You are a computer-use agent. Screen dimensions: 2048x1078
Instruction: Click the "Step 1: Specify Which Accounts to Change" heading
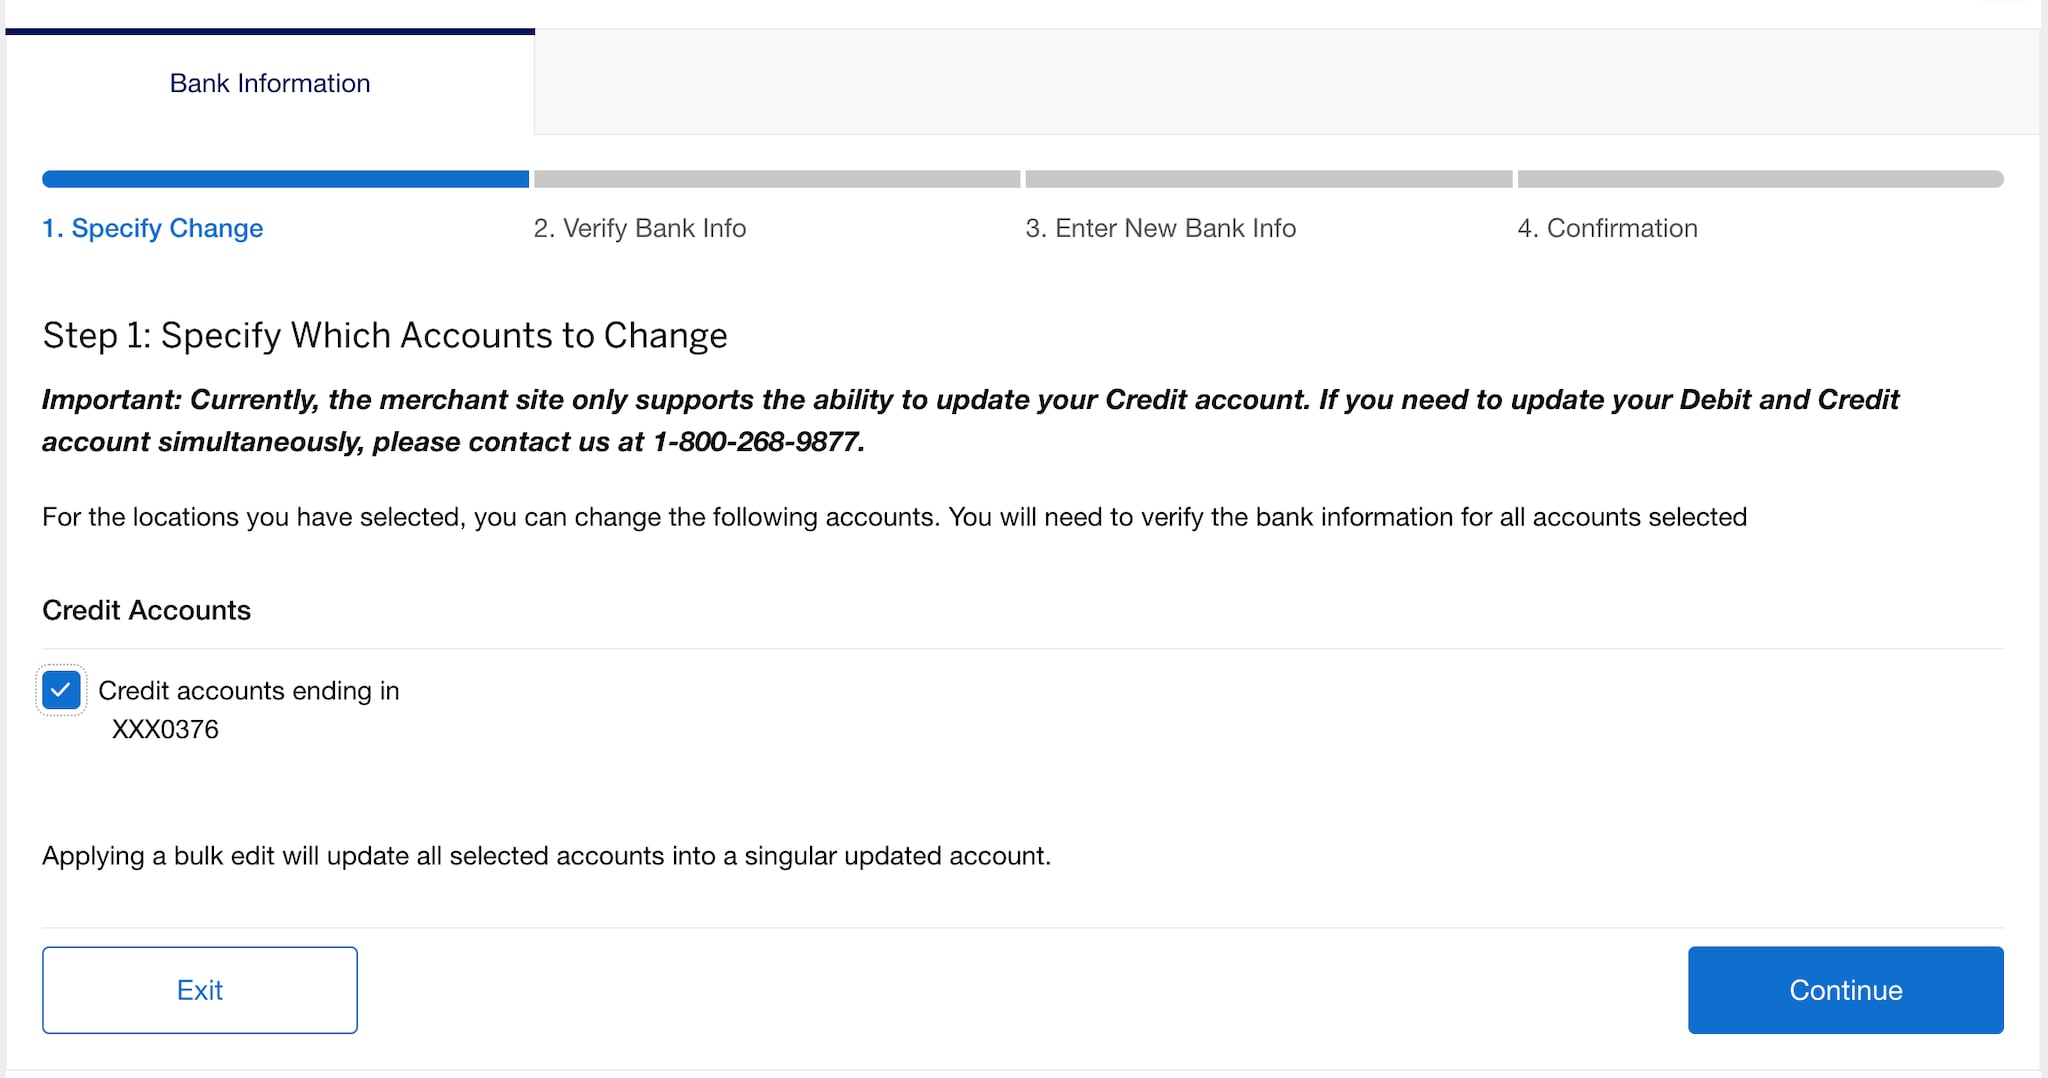tap(384, 335)
